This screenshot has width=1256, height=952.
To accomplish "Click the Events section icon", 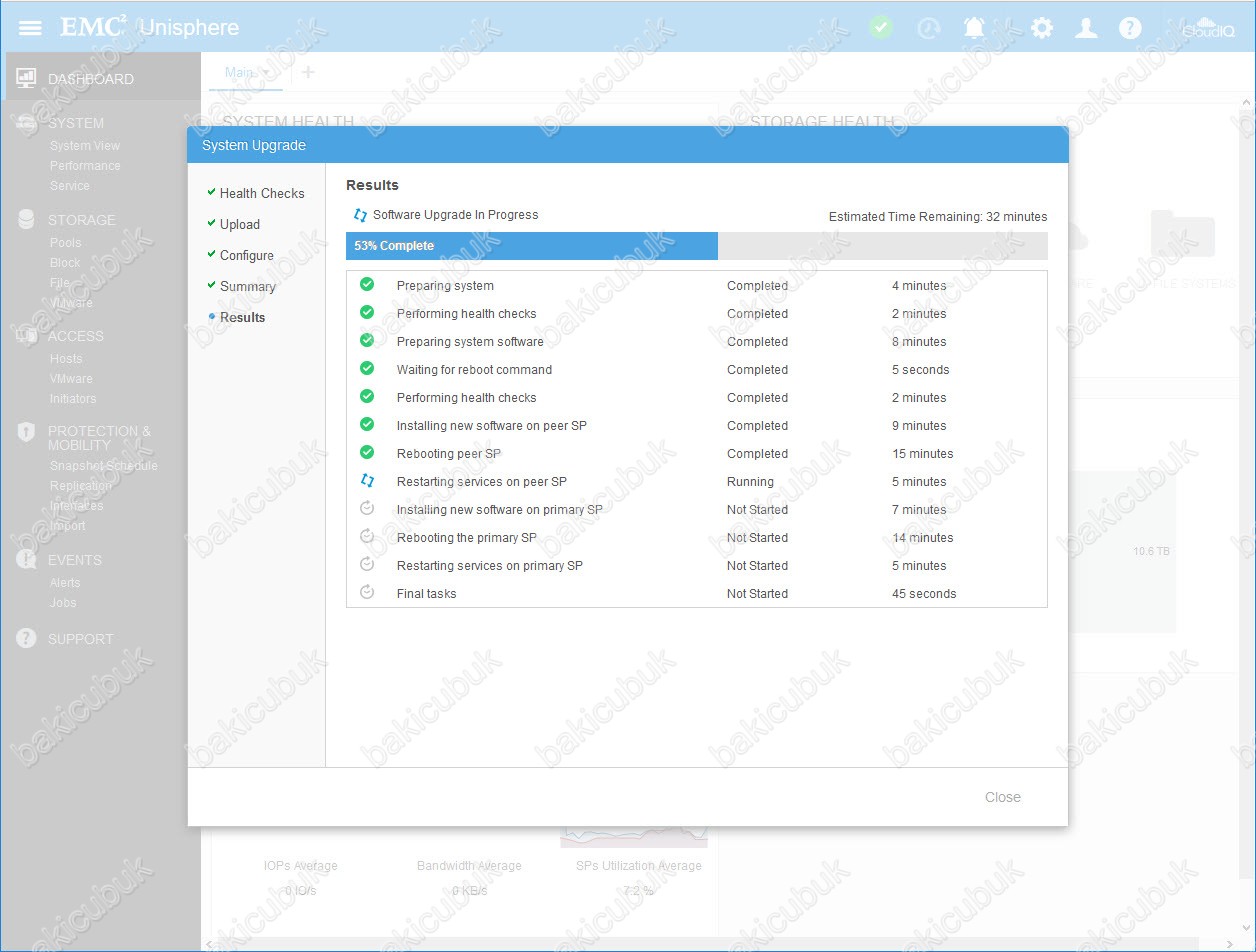I will tap(27, 560).
